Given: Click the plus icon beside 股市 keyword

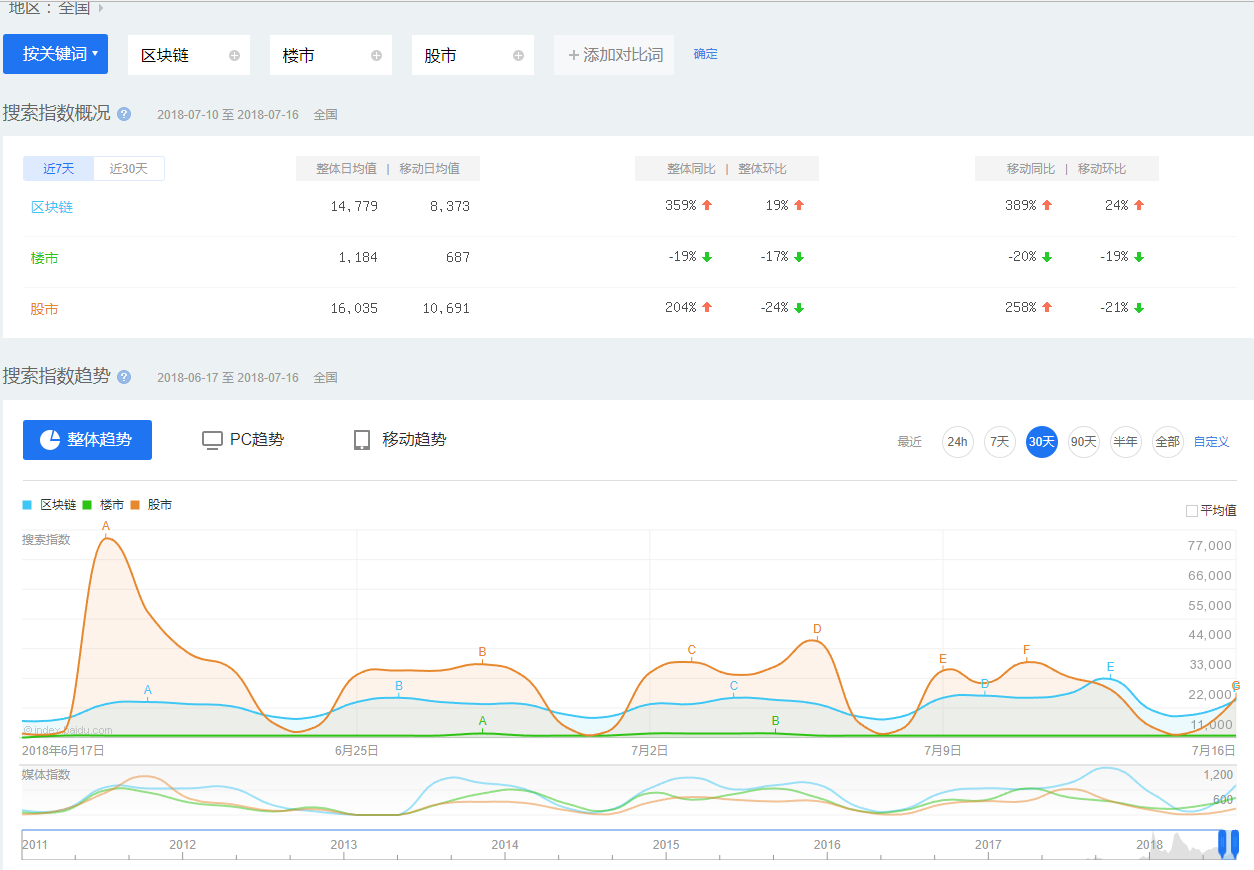Looking at the screenshot, I should click(518, 56).
